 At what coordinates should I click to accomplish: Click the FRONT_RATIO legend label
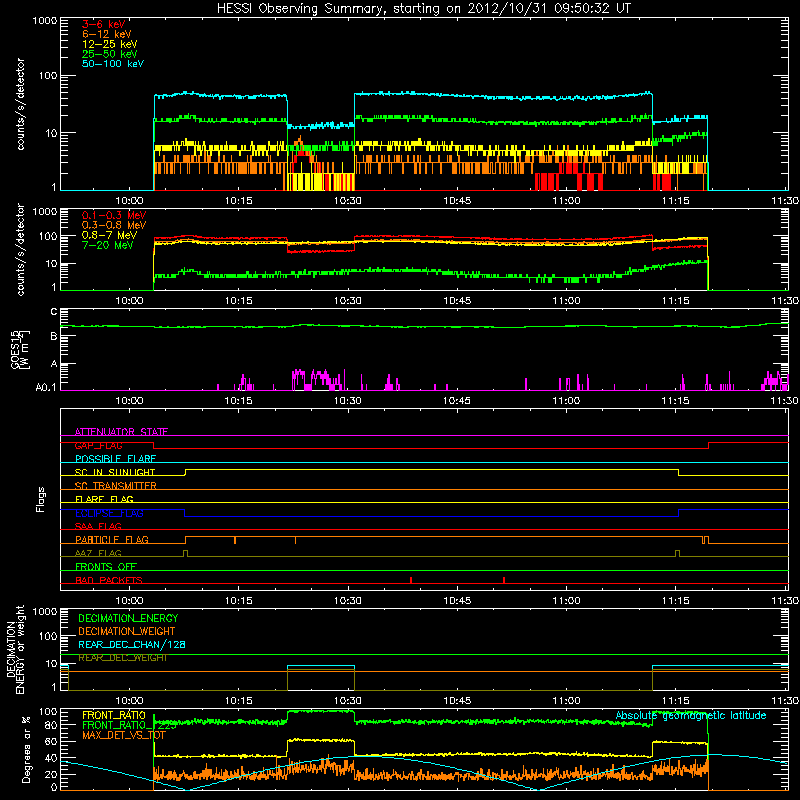[114, 715]
